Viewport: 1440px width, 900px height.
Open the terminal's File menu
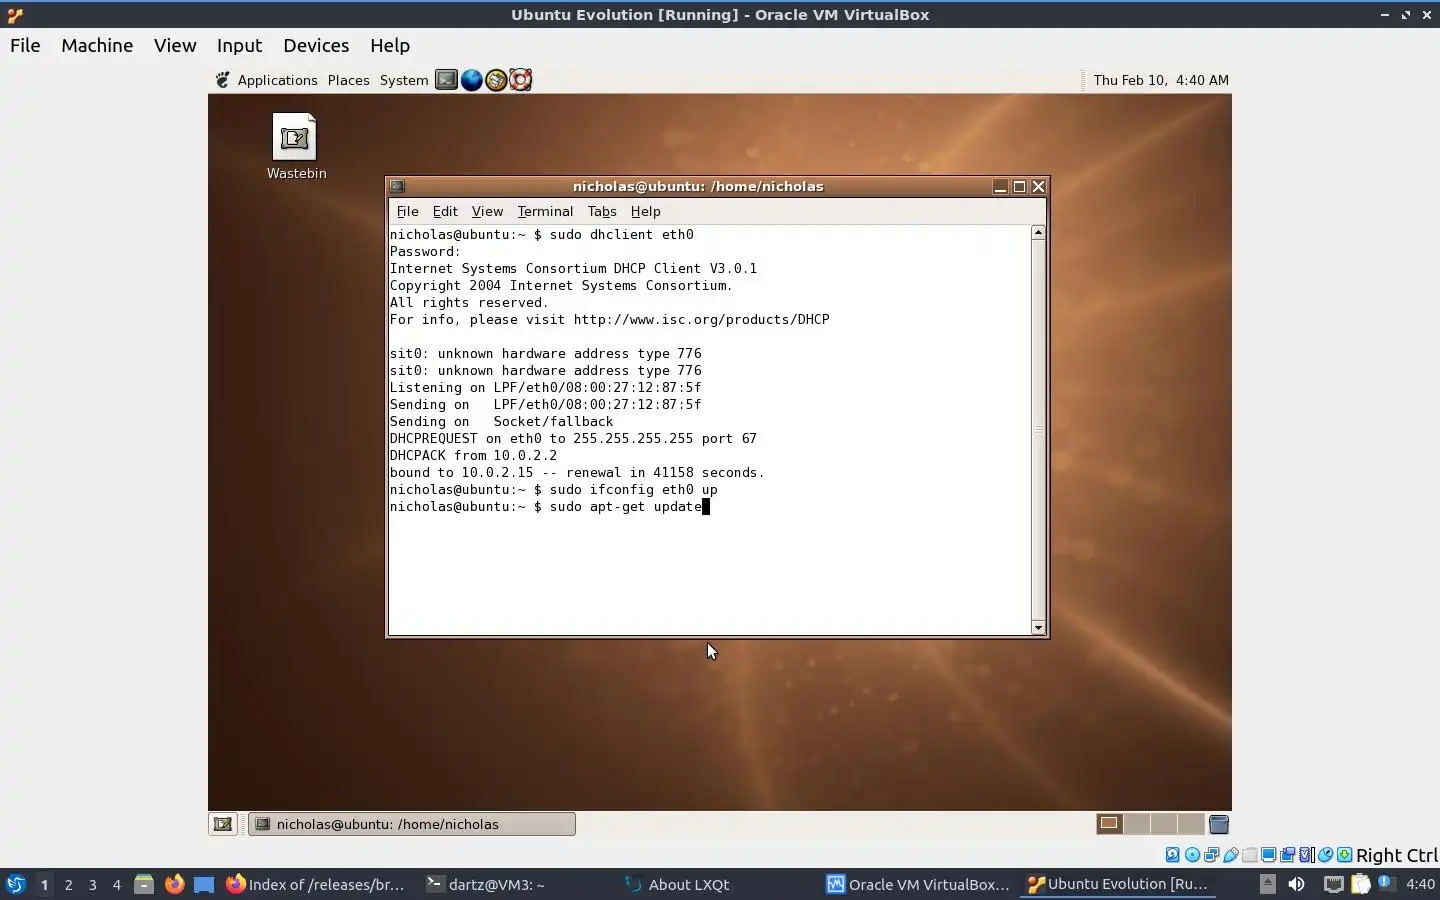[x=407, y=211]
